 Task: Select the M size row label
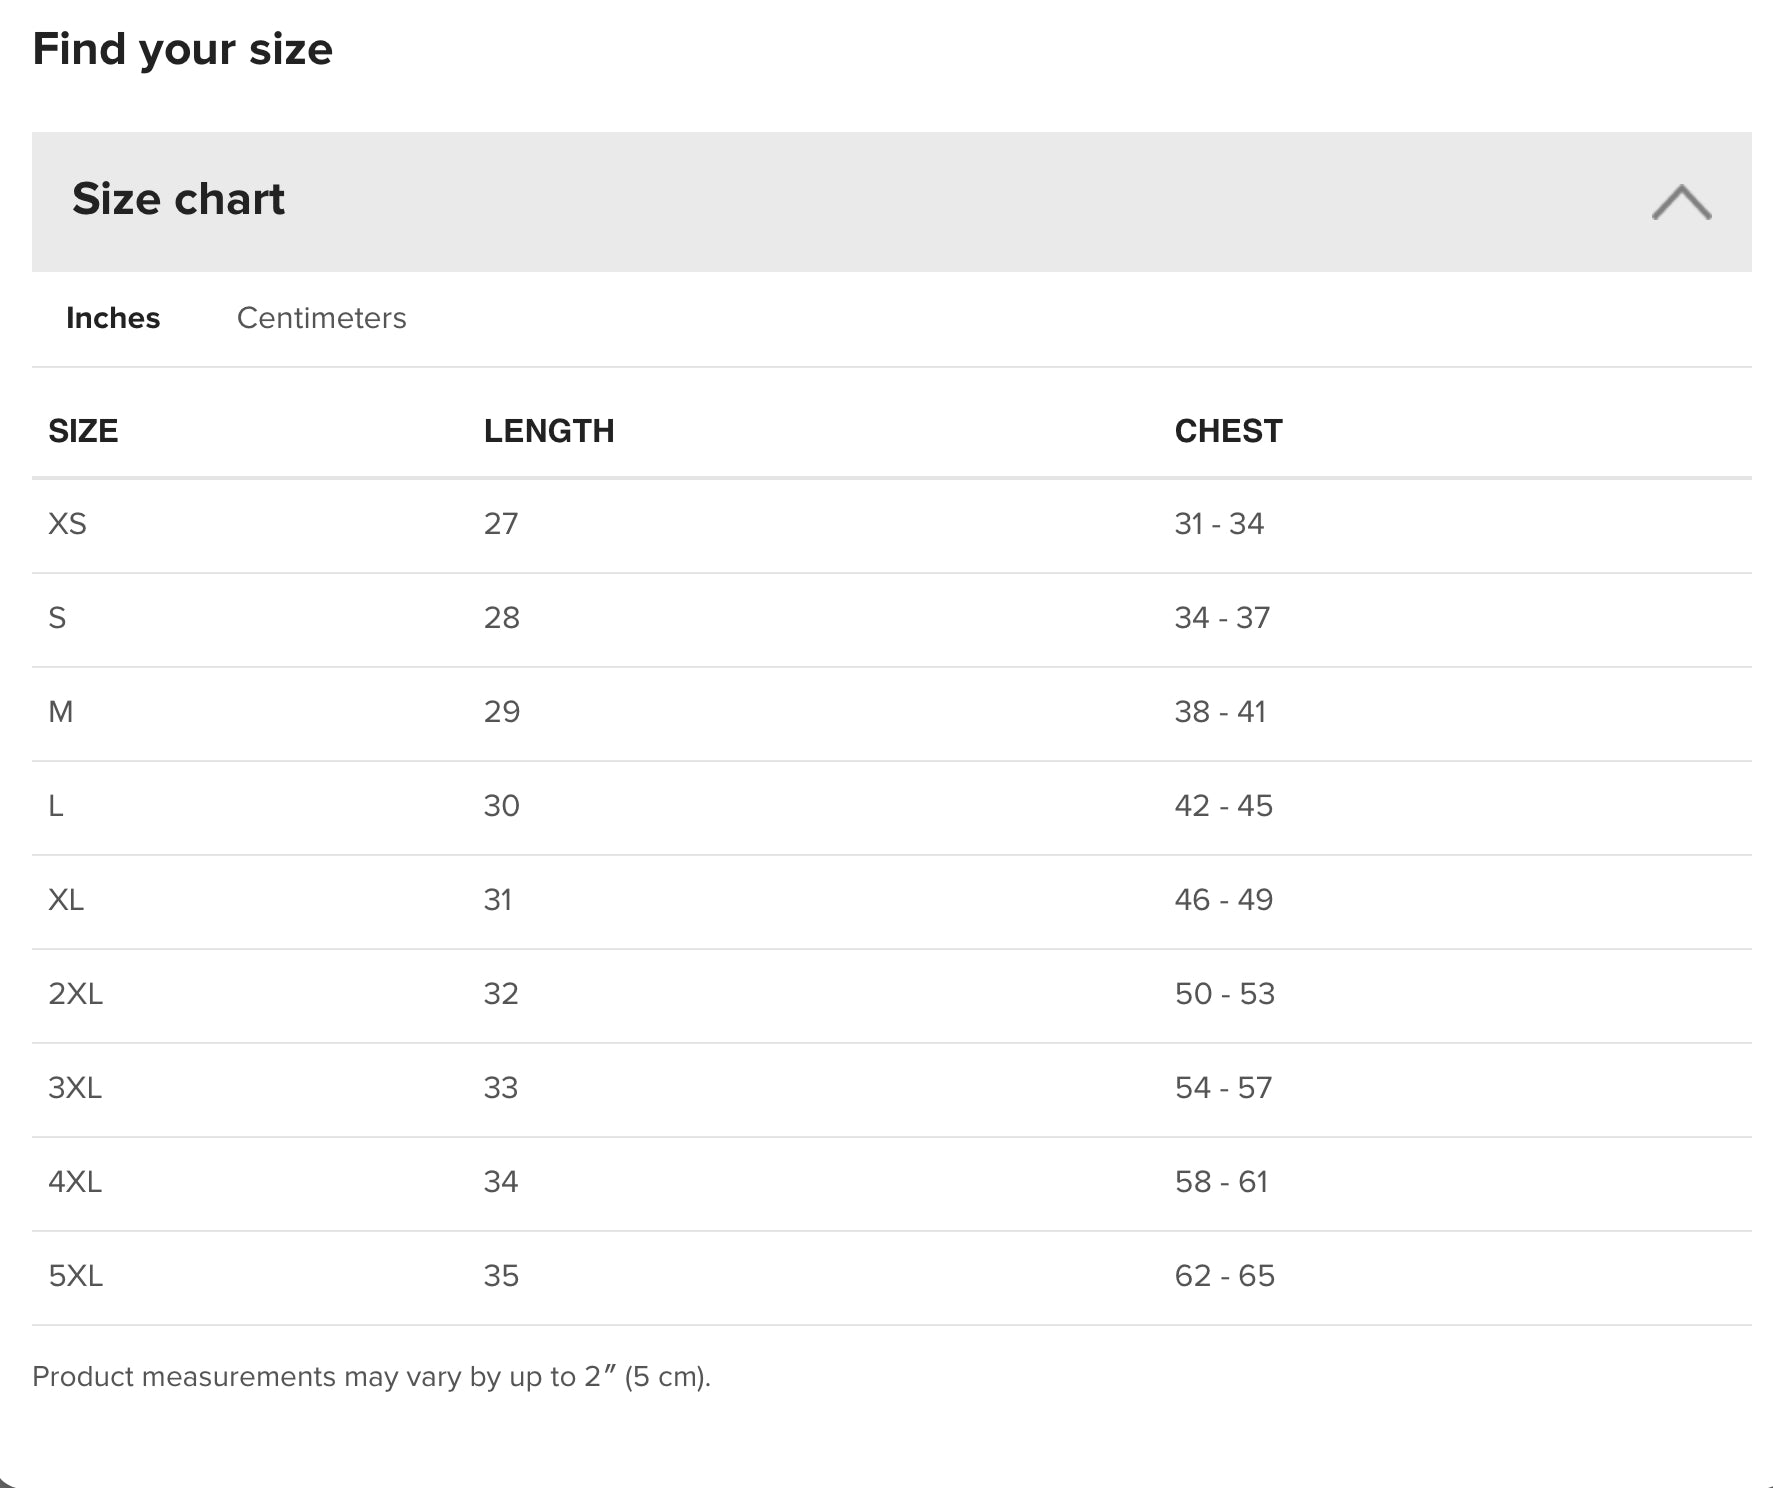[x=60, y=712]
